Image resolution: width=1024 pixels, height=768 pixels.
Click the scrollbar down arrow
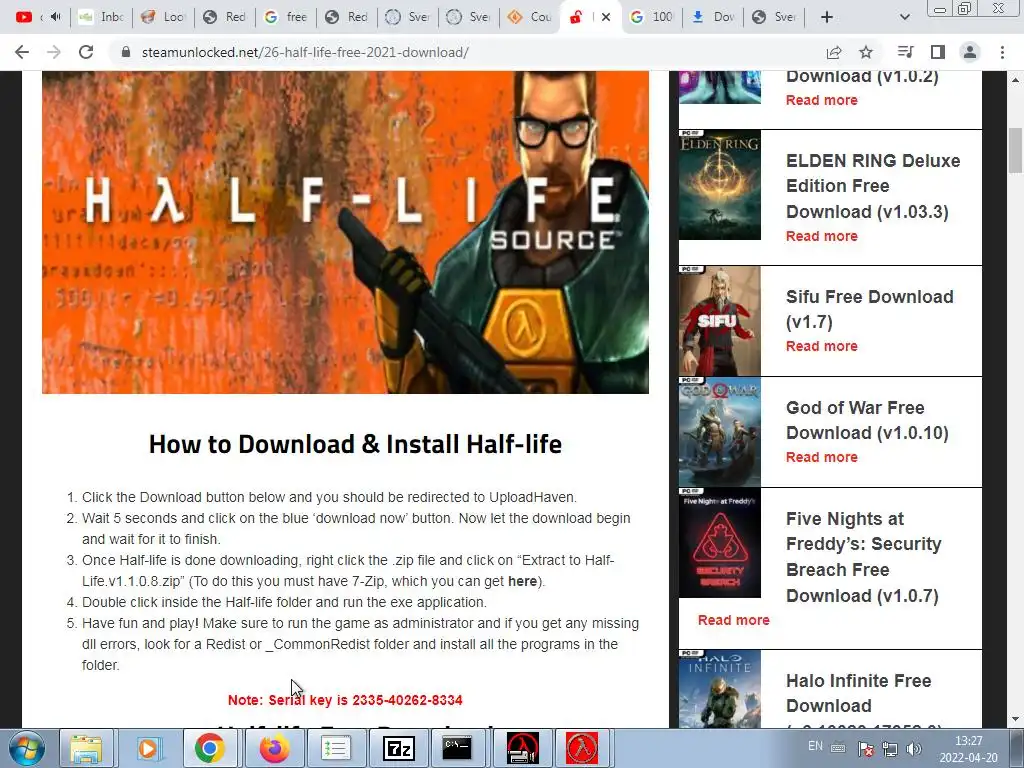point(1015,720)
